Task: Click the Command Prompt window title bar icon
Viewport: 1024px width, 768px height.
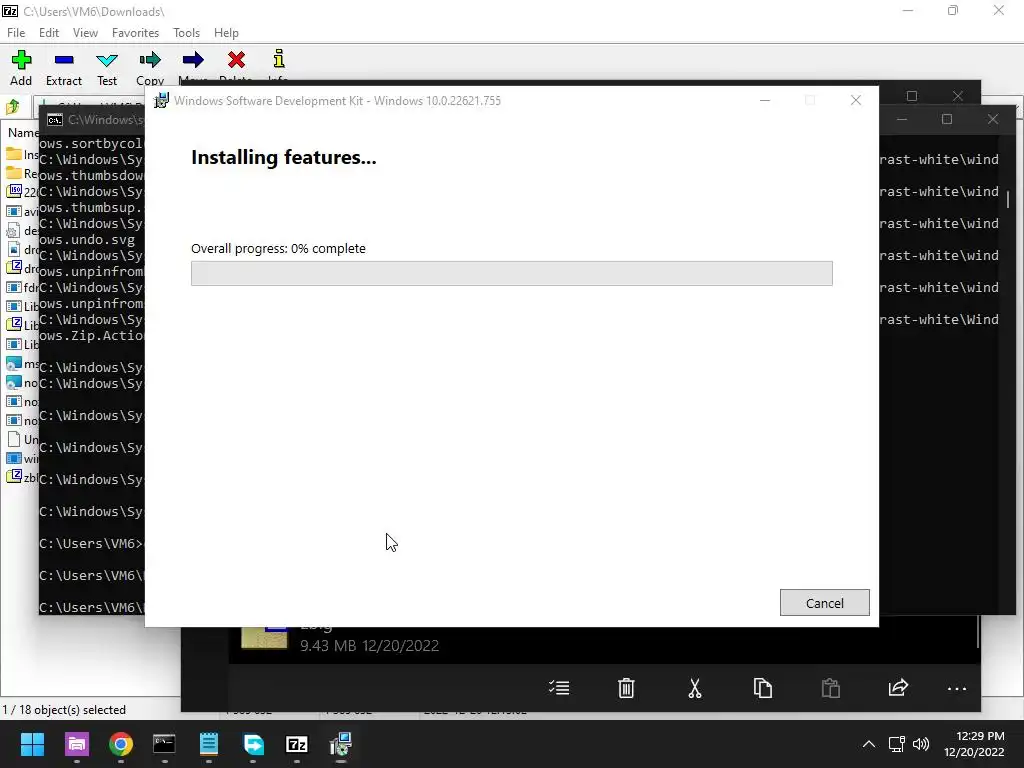Action: pyautogui.click(x=55, y=120)
